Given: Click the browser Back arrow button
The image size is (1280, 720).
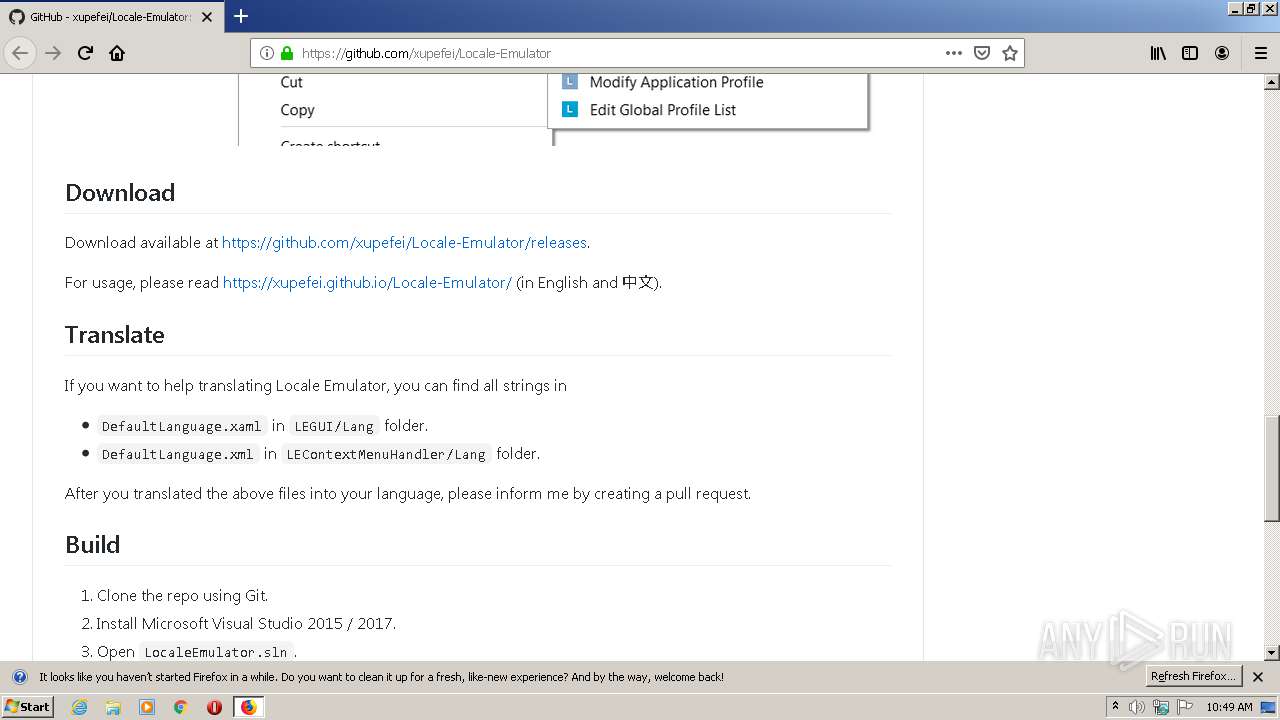Looking at the screenshot, I should coord(20,53).
